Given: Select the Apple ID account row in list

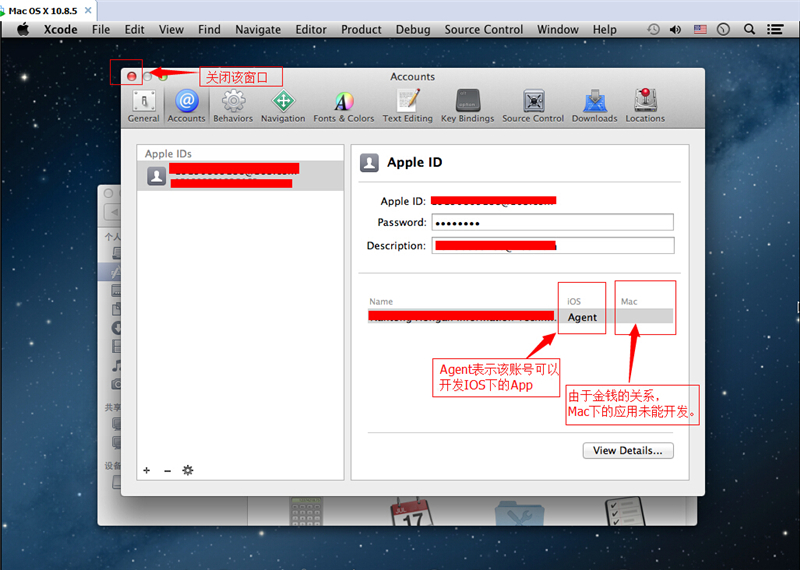Looking at the screenshot, I should tap(240, 176).
